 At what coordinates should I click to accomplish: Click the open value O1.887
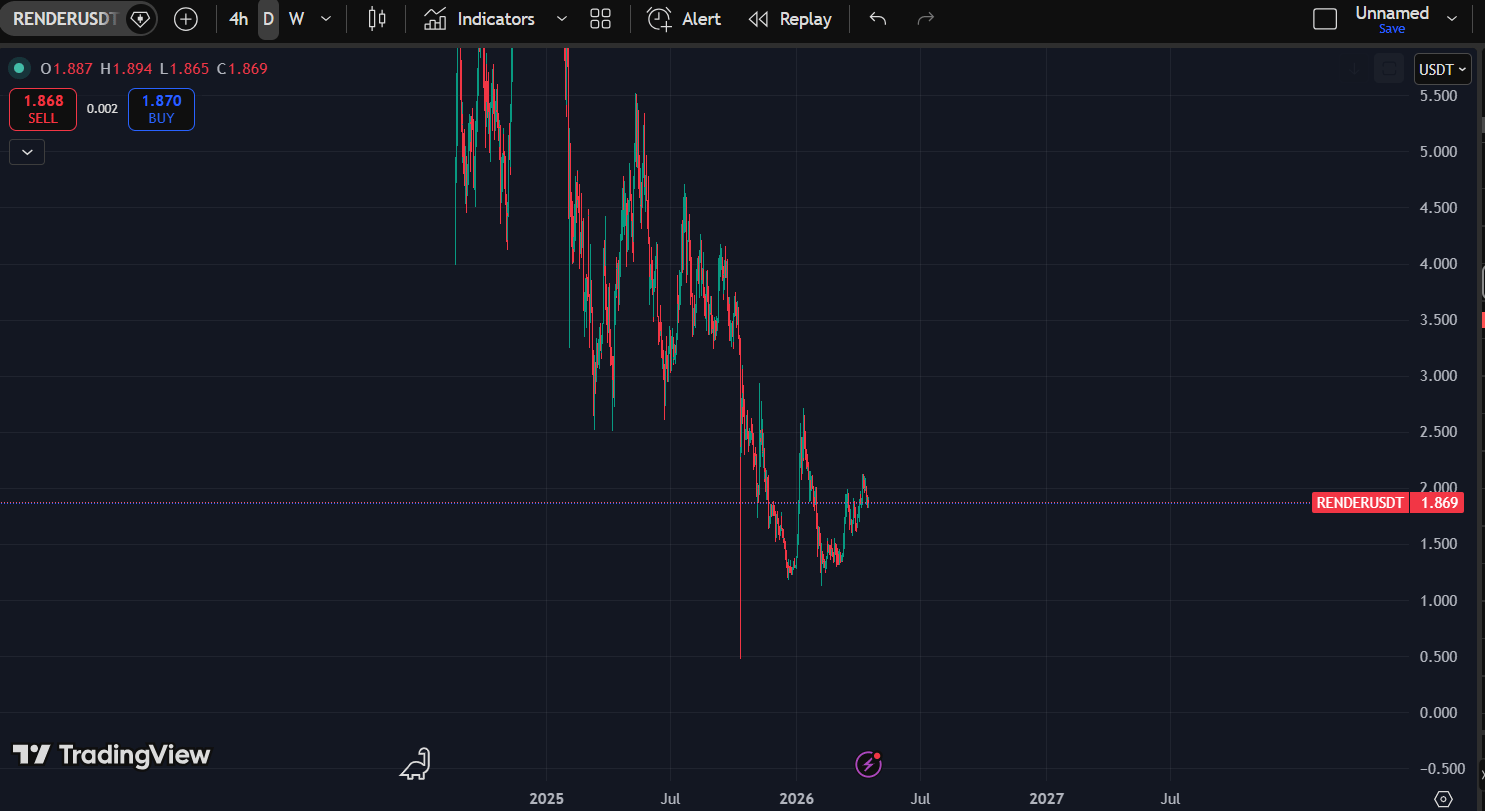coord(67,68)
